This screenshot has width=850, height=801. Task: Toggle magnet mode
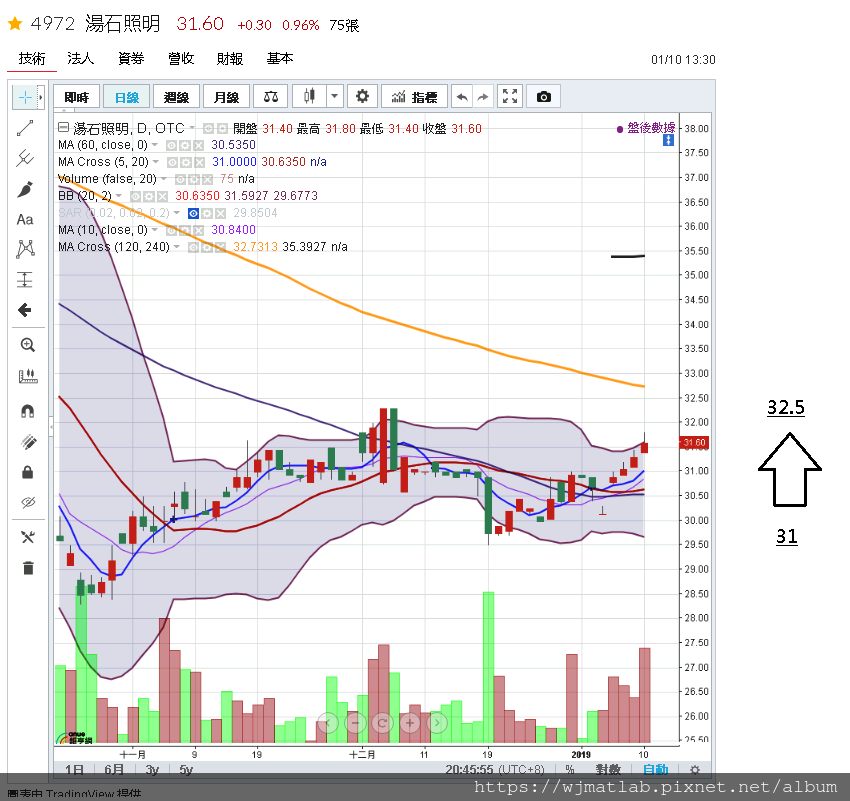(x=28, y=411)
